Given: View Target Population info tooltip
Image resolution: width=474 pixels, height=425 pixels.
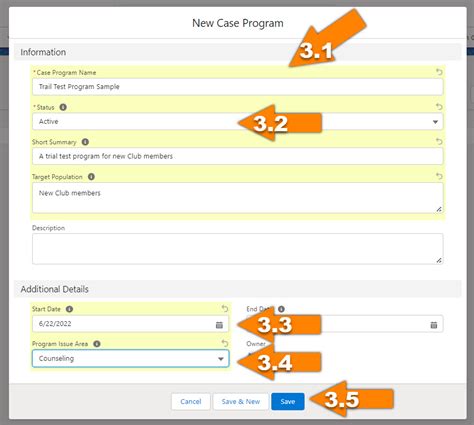Looking at the screenshot, I should [91, 176].
